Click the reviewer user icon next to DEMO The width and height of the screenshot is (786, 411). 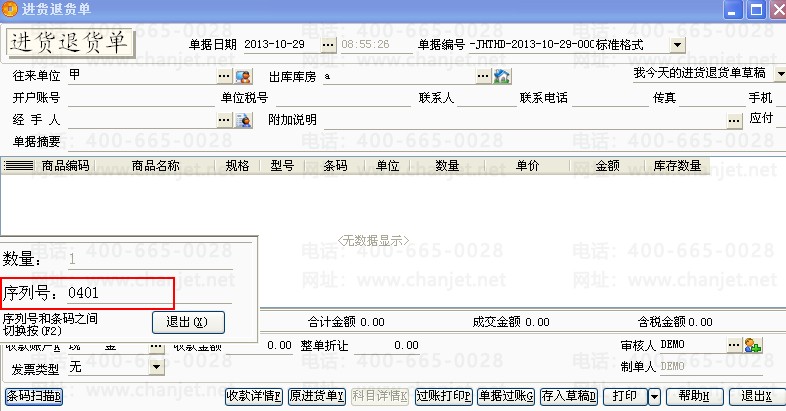pyautogui.click(x=753, y=345)
